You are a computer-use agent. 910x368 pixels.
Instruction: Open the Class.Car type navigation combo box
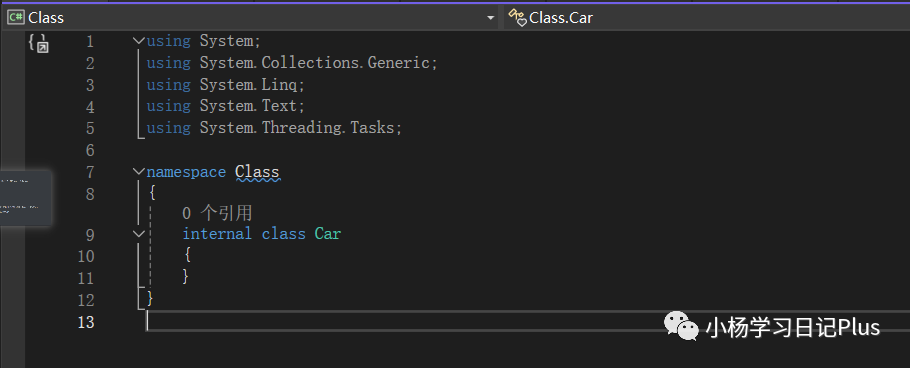(x=706, y=17)
